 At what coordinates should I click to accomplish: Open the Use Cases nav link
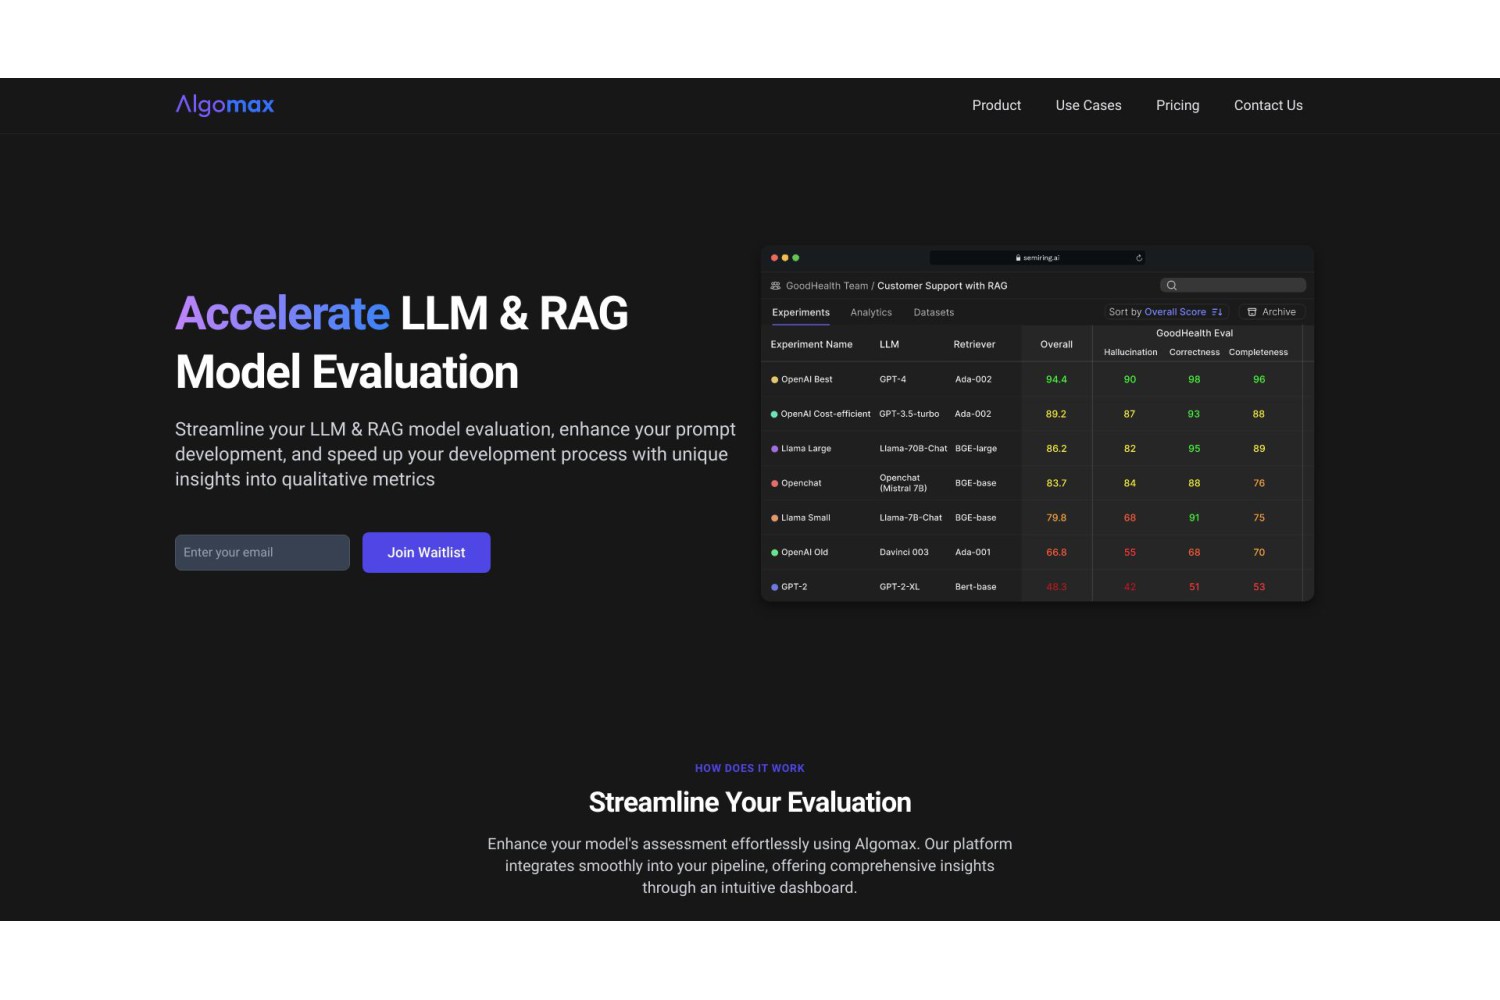tap(1088, 105)
